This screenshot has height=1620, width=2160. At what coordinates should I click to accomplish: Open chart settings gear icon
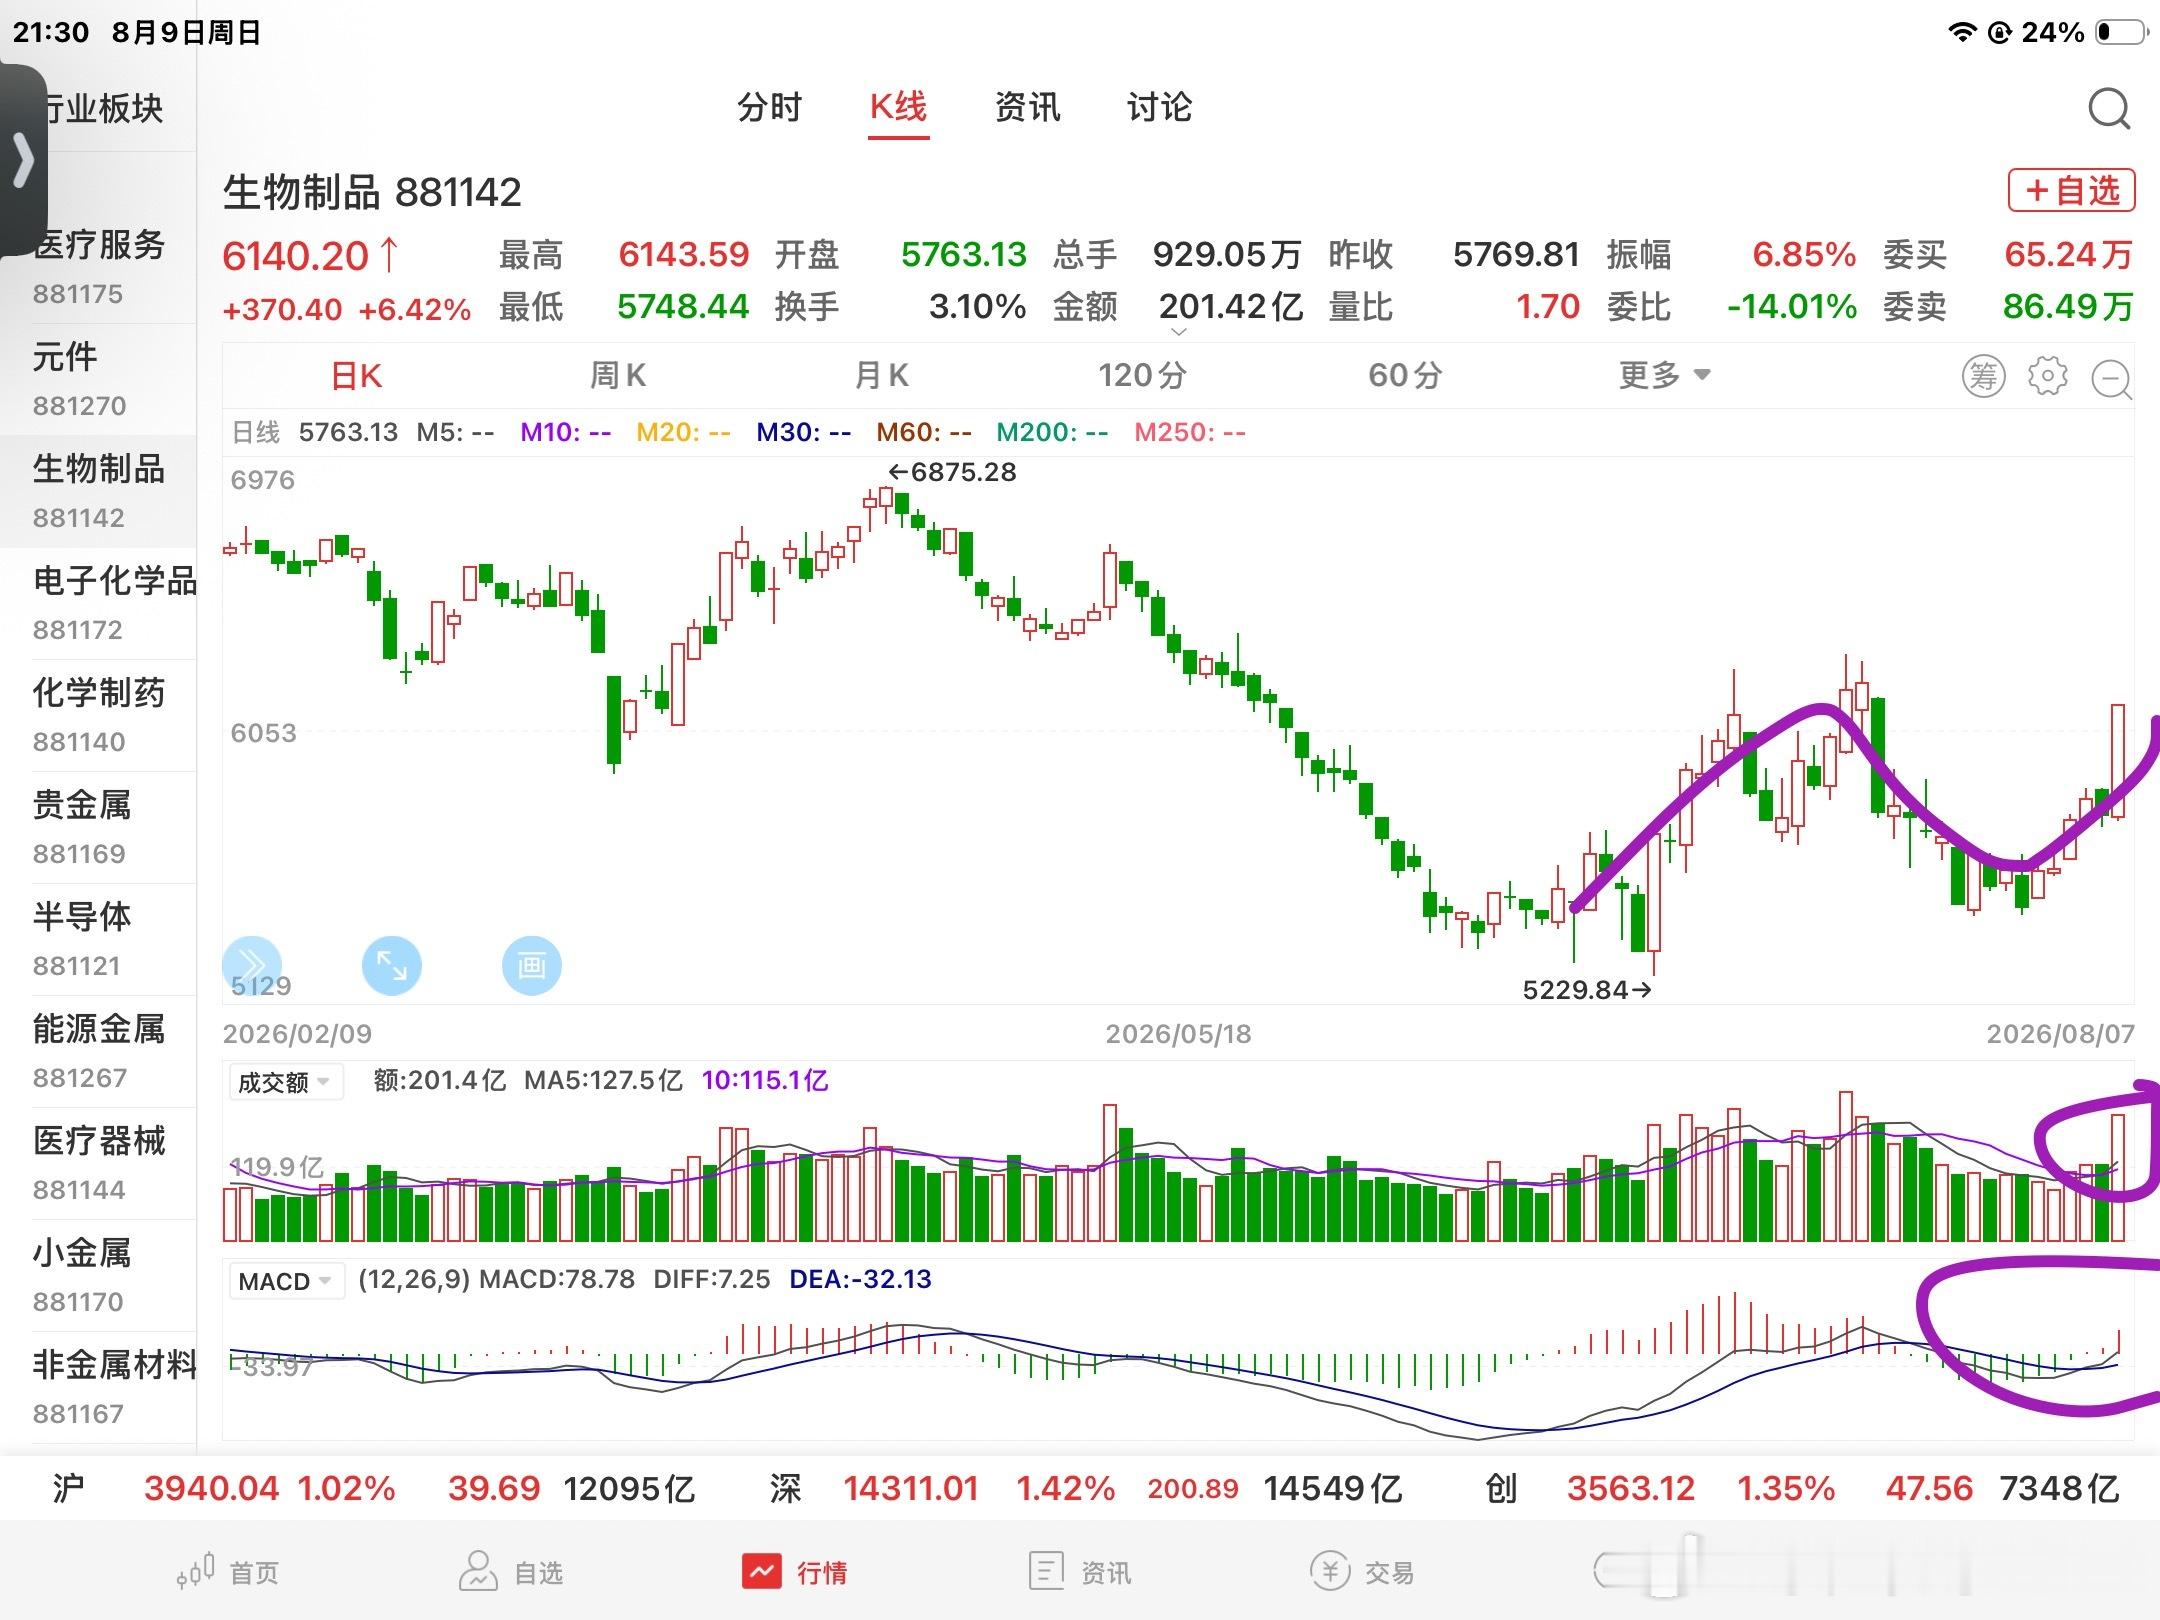click(2047, 376)
